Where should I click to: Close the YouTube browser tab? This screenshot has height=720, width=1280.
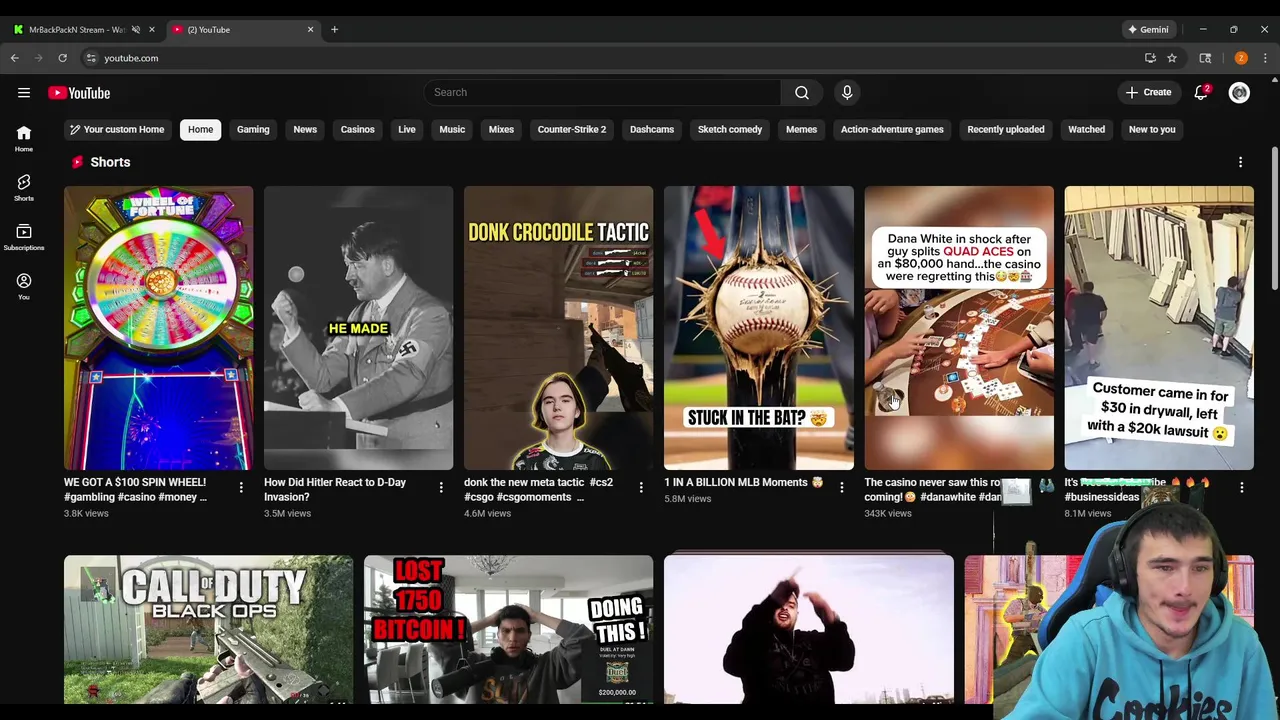pos(310,29)
